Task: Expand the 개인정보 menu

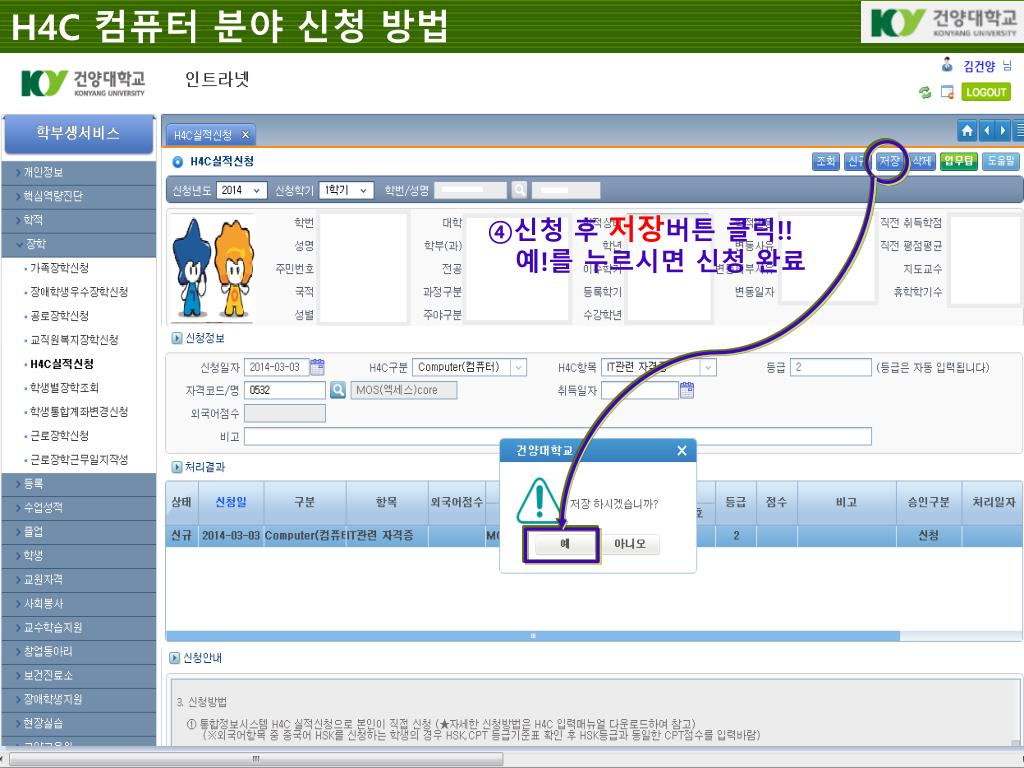Action: point(78,172)
